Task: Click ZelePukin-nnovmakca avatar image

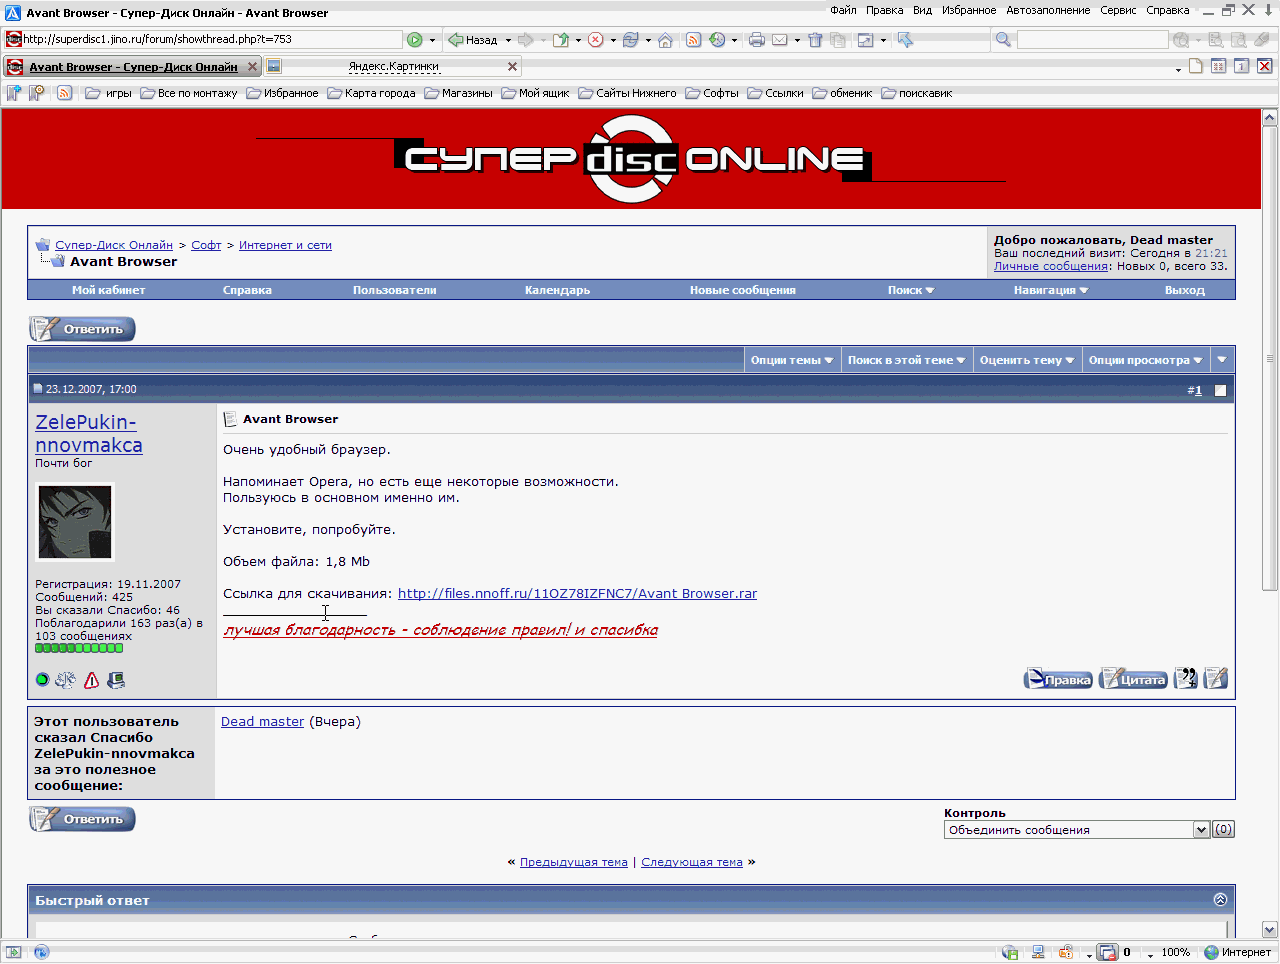Action: point(75,522)
